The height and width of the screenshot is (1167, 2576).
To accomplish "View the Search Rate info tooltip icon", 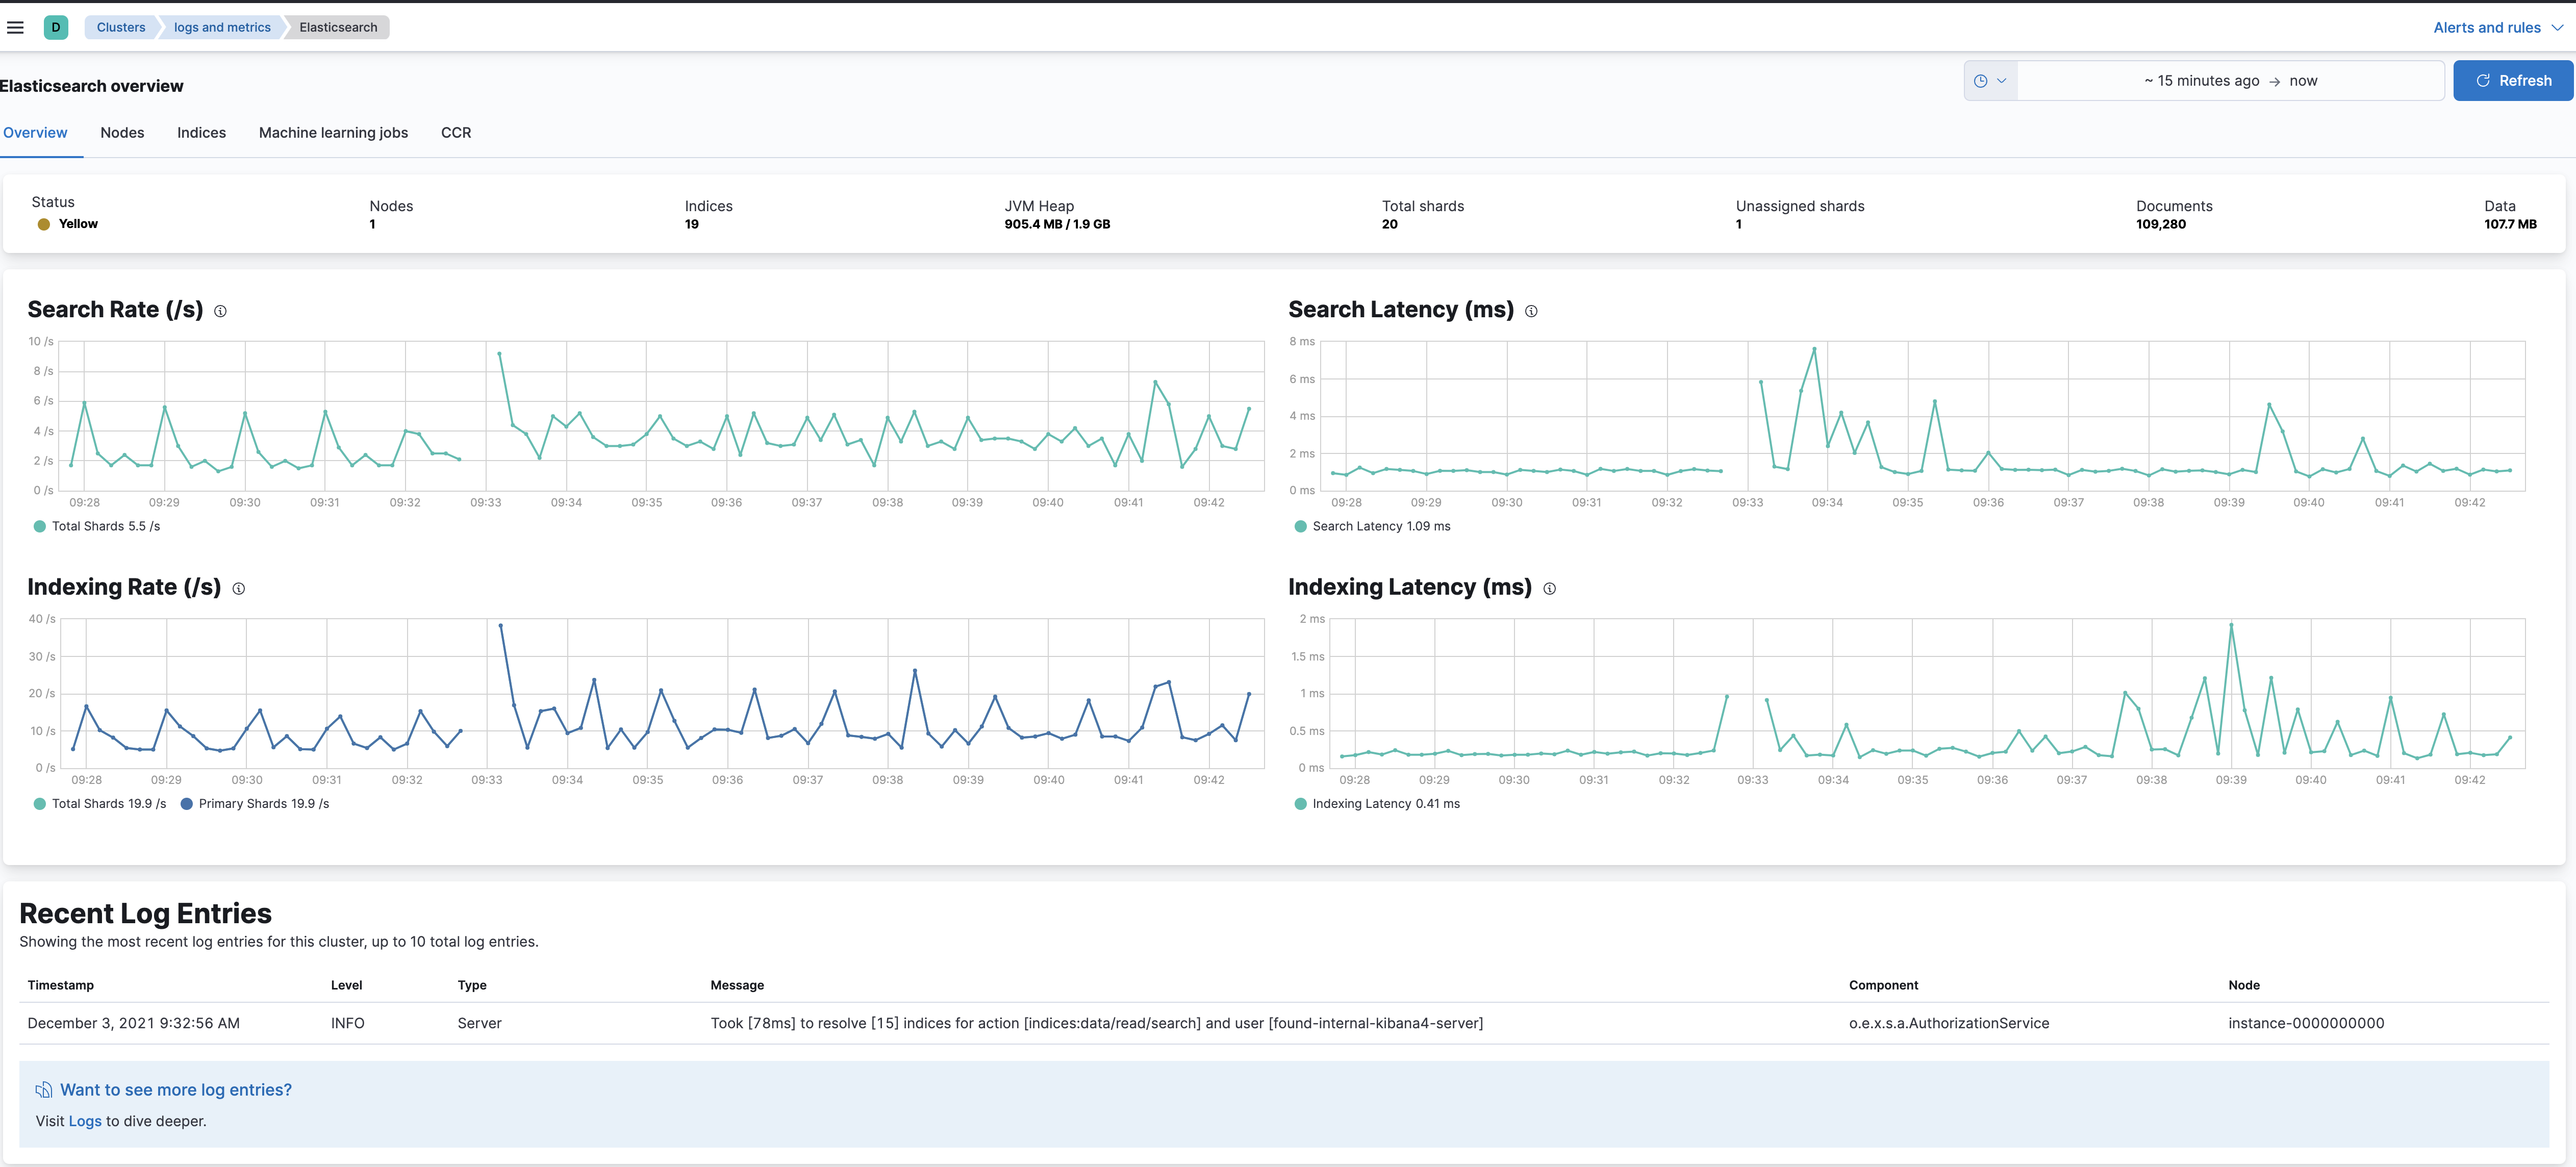I will click(220, 311).
